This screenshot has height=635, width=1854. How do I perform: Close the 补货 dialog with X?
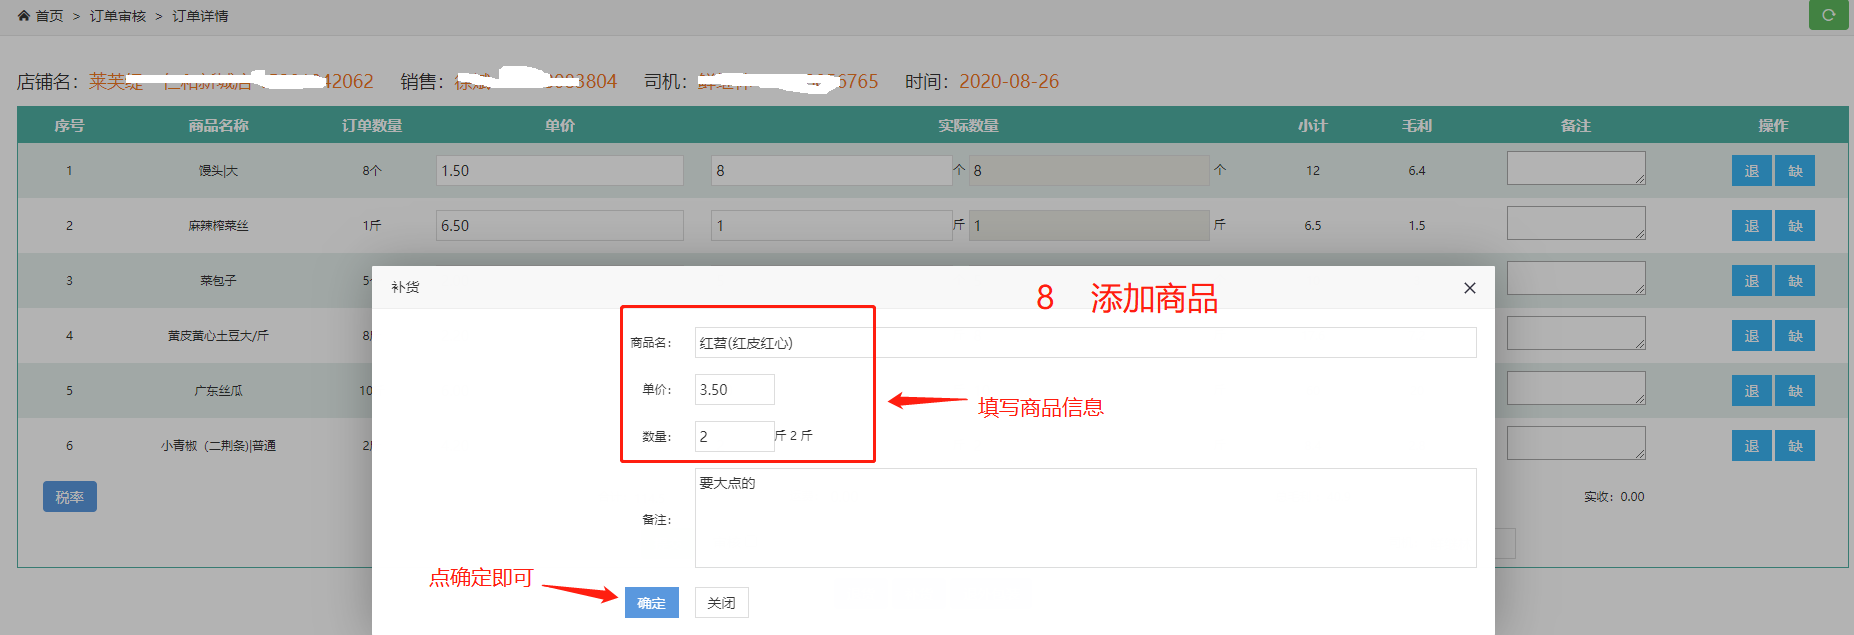(1469, 288)
